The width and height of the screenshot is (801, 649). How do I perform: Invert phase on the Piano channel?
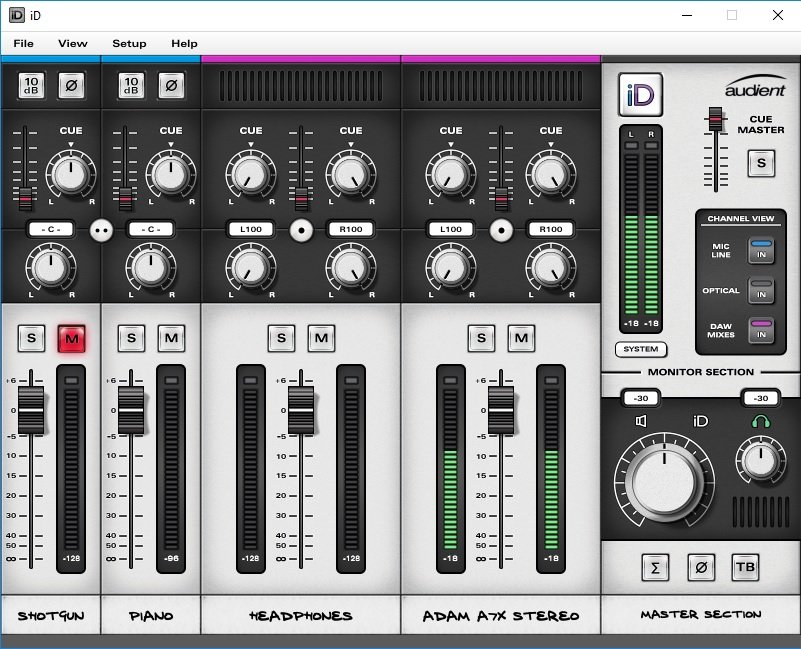[x=171, y=85]
